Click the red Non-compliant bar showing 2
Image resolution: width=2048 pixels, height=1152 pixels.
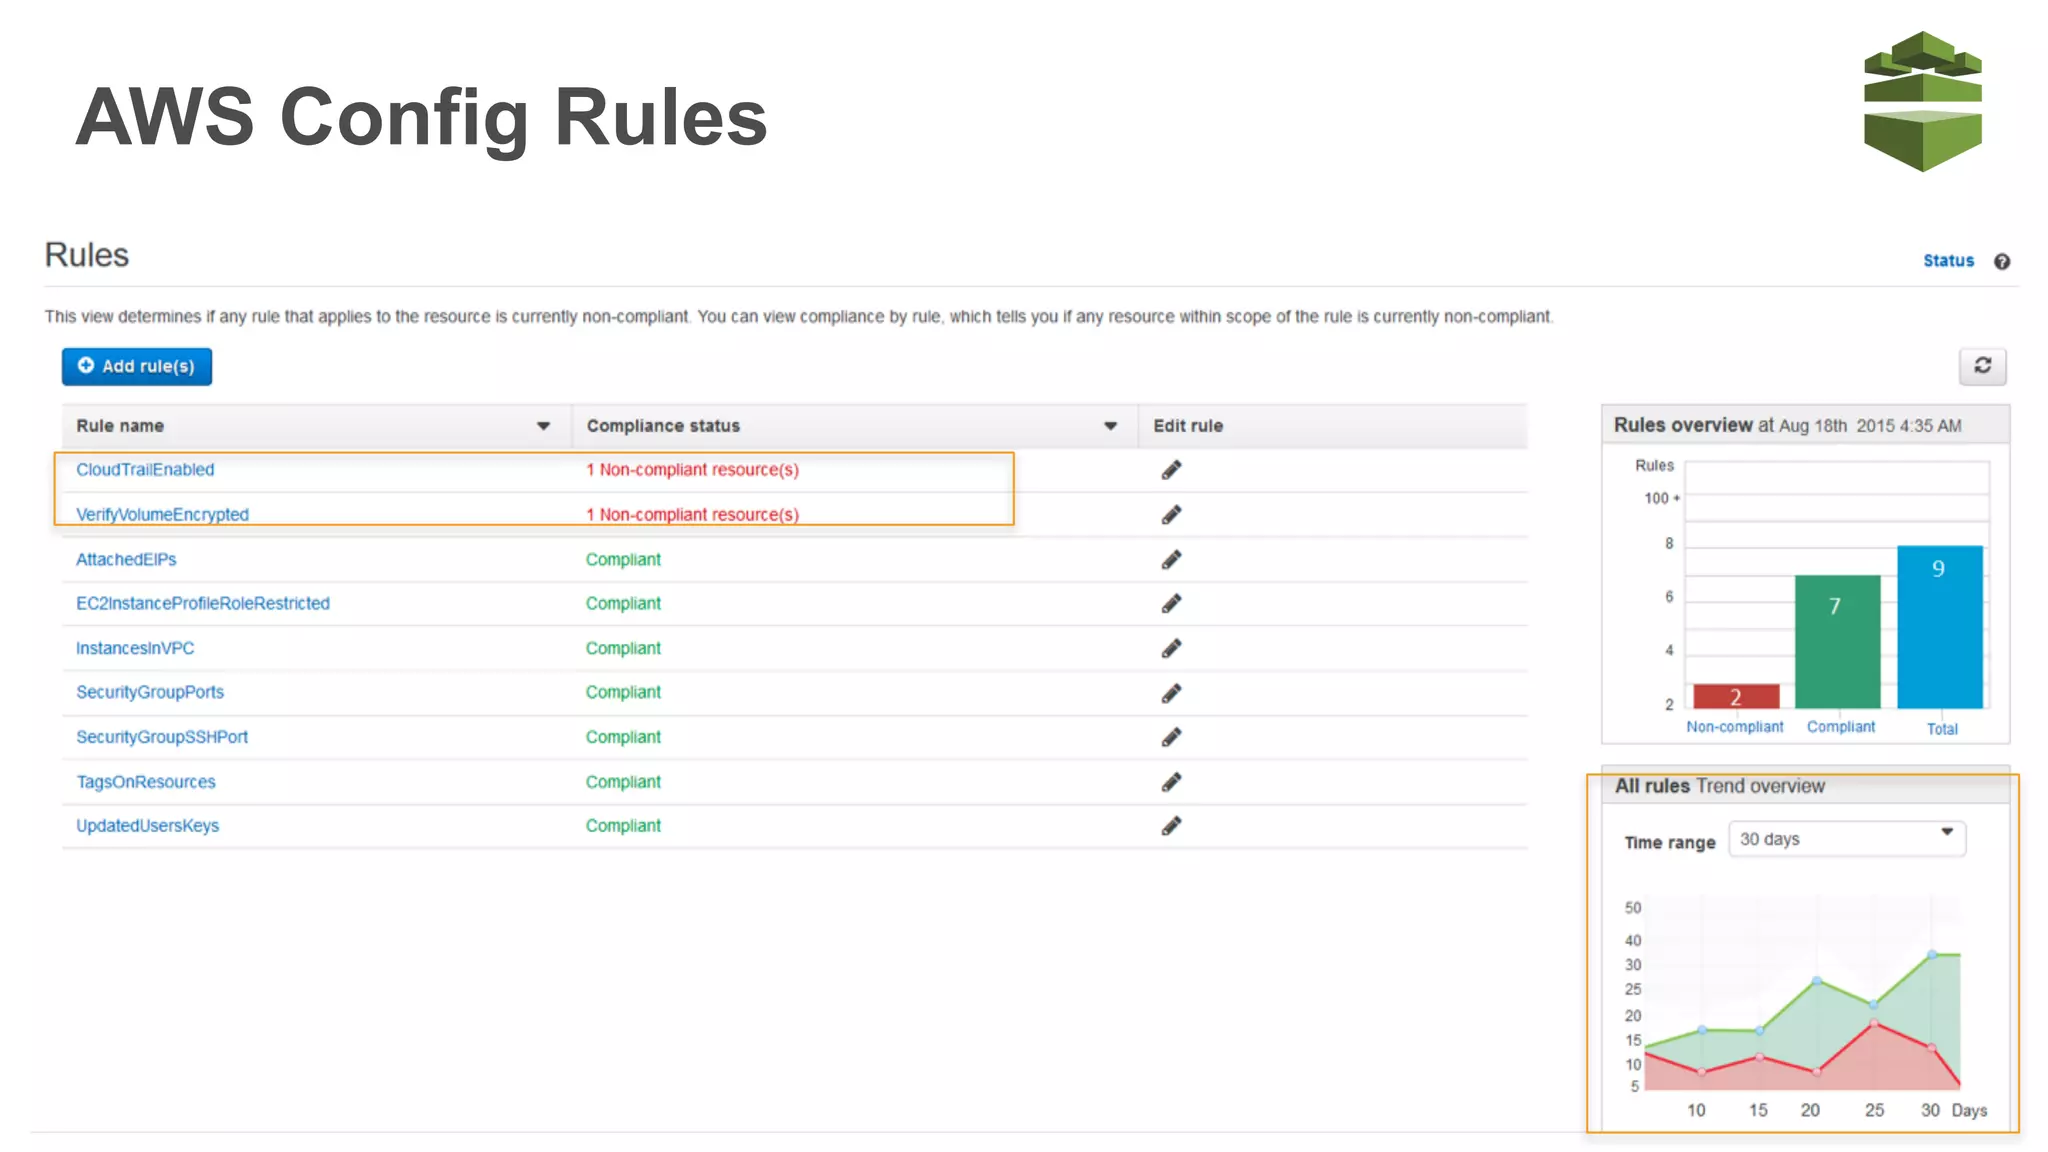pos(1736,696)
